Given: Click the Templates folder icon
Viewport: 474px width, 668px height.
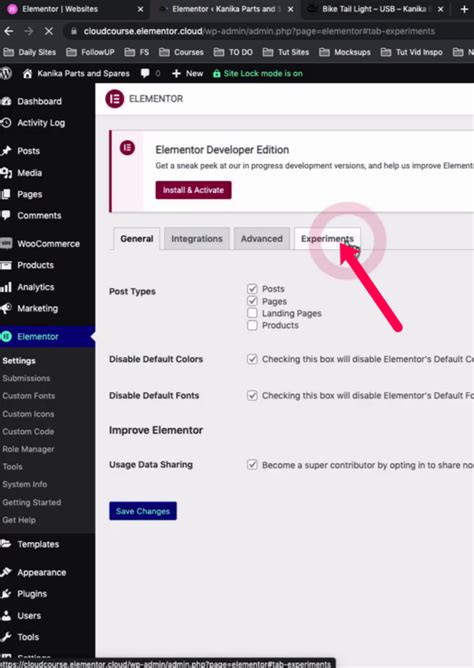Looking at the screenshot, I should click(6, 544).
